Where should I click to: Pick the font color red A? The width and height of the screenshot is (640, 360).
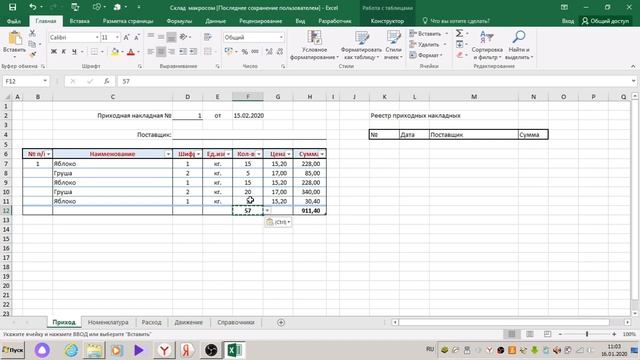[131, 51]
